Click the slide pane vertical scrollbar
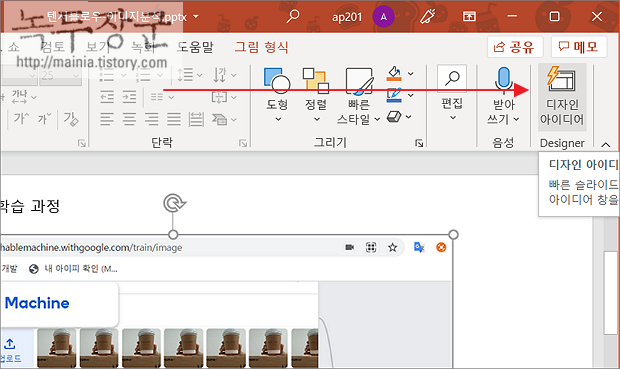Screen dimensions: 620x369 point(611,293)
